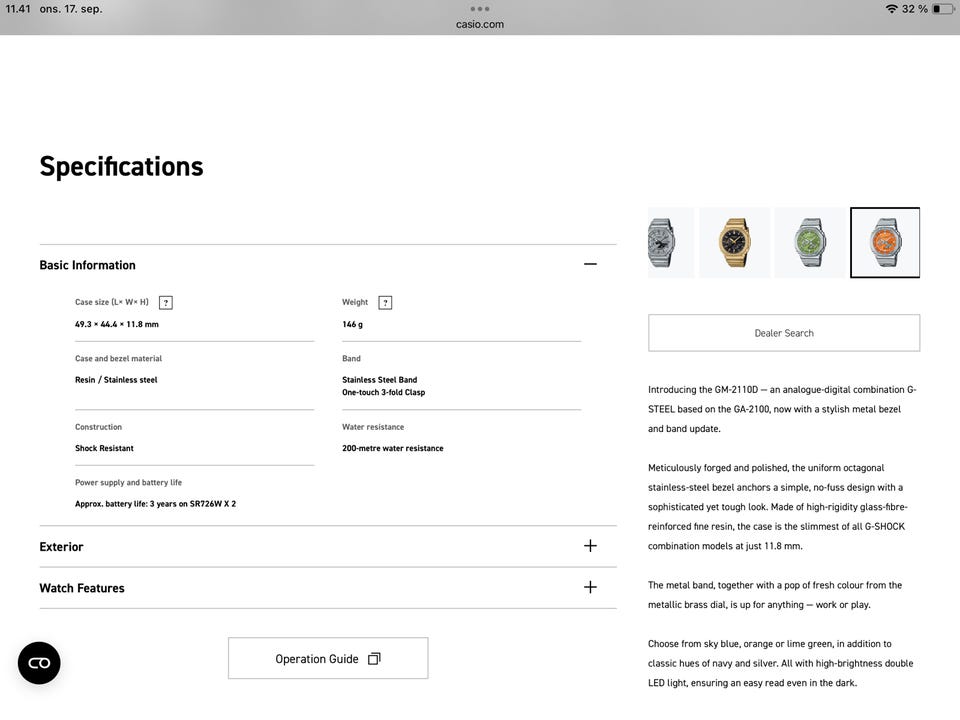
Task: Select the green dial watch thumbnail
Action: pyautogui.click(x=809, y=242)
